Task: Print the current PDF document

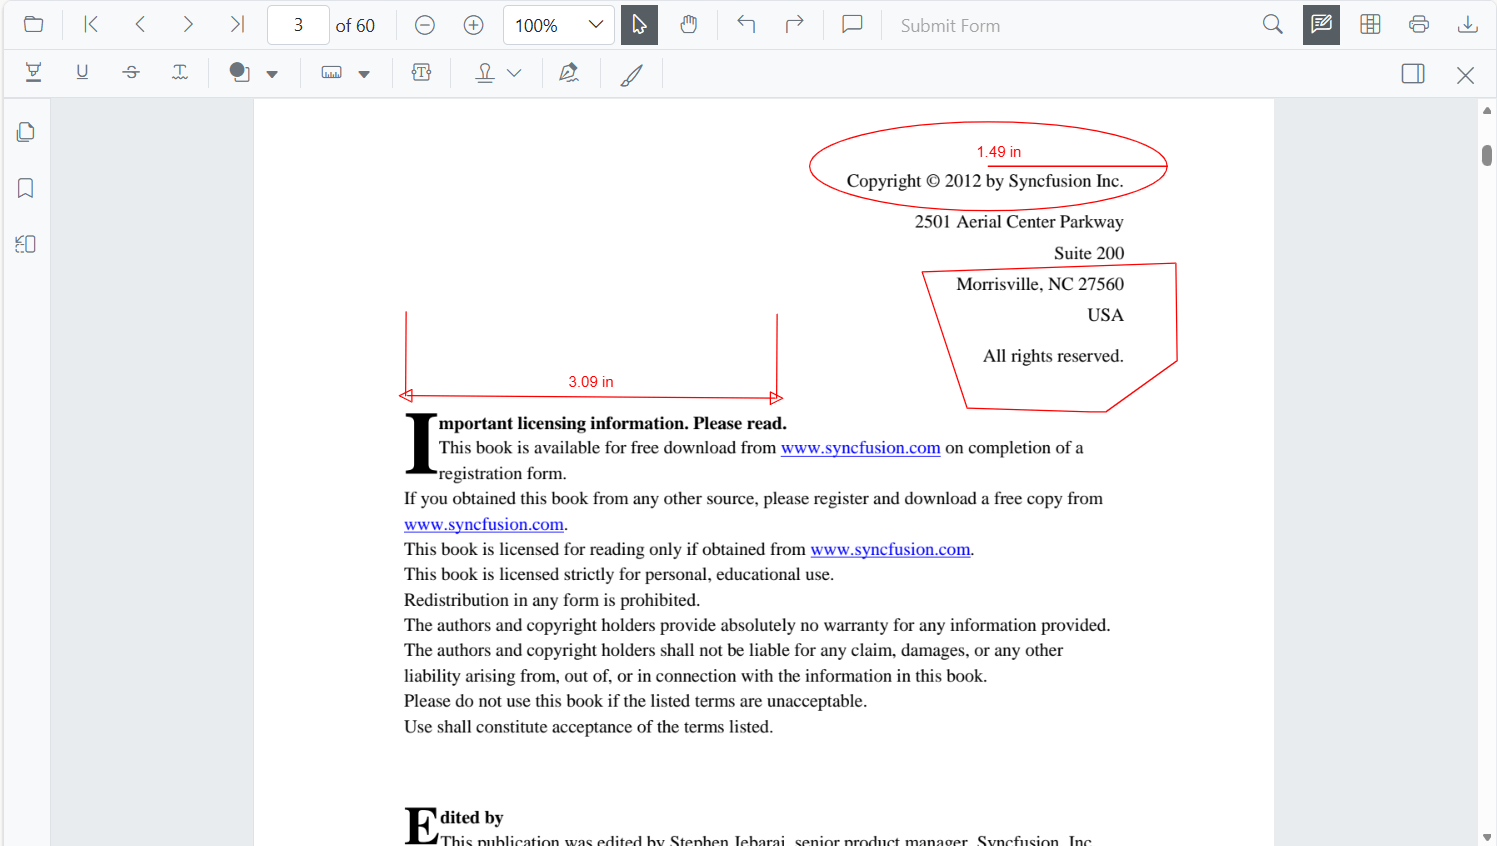Action: (x=1419, y=24)
